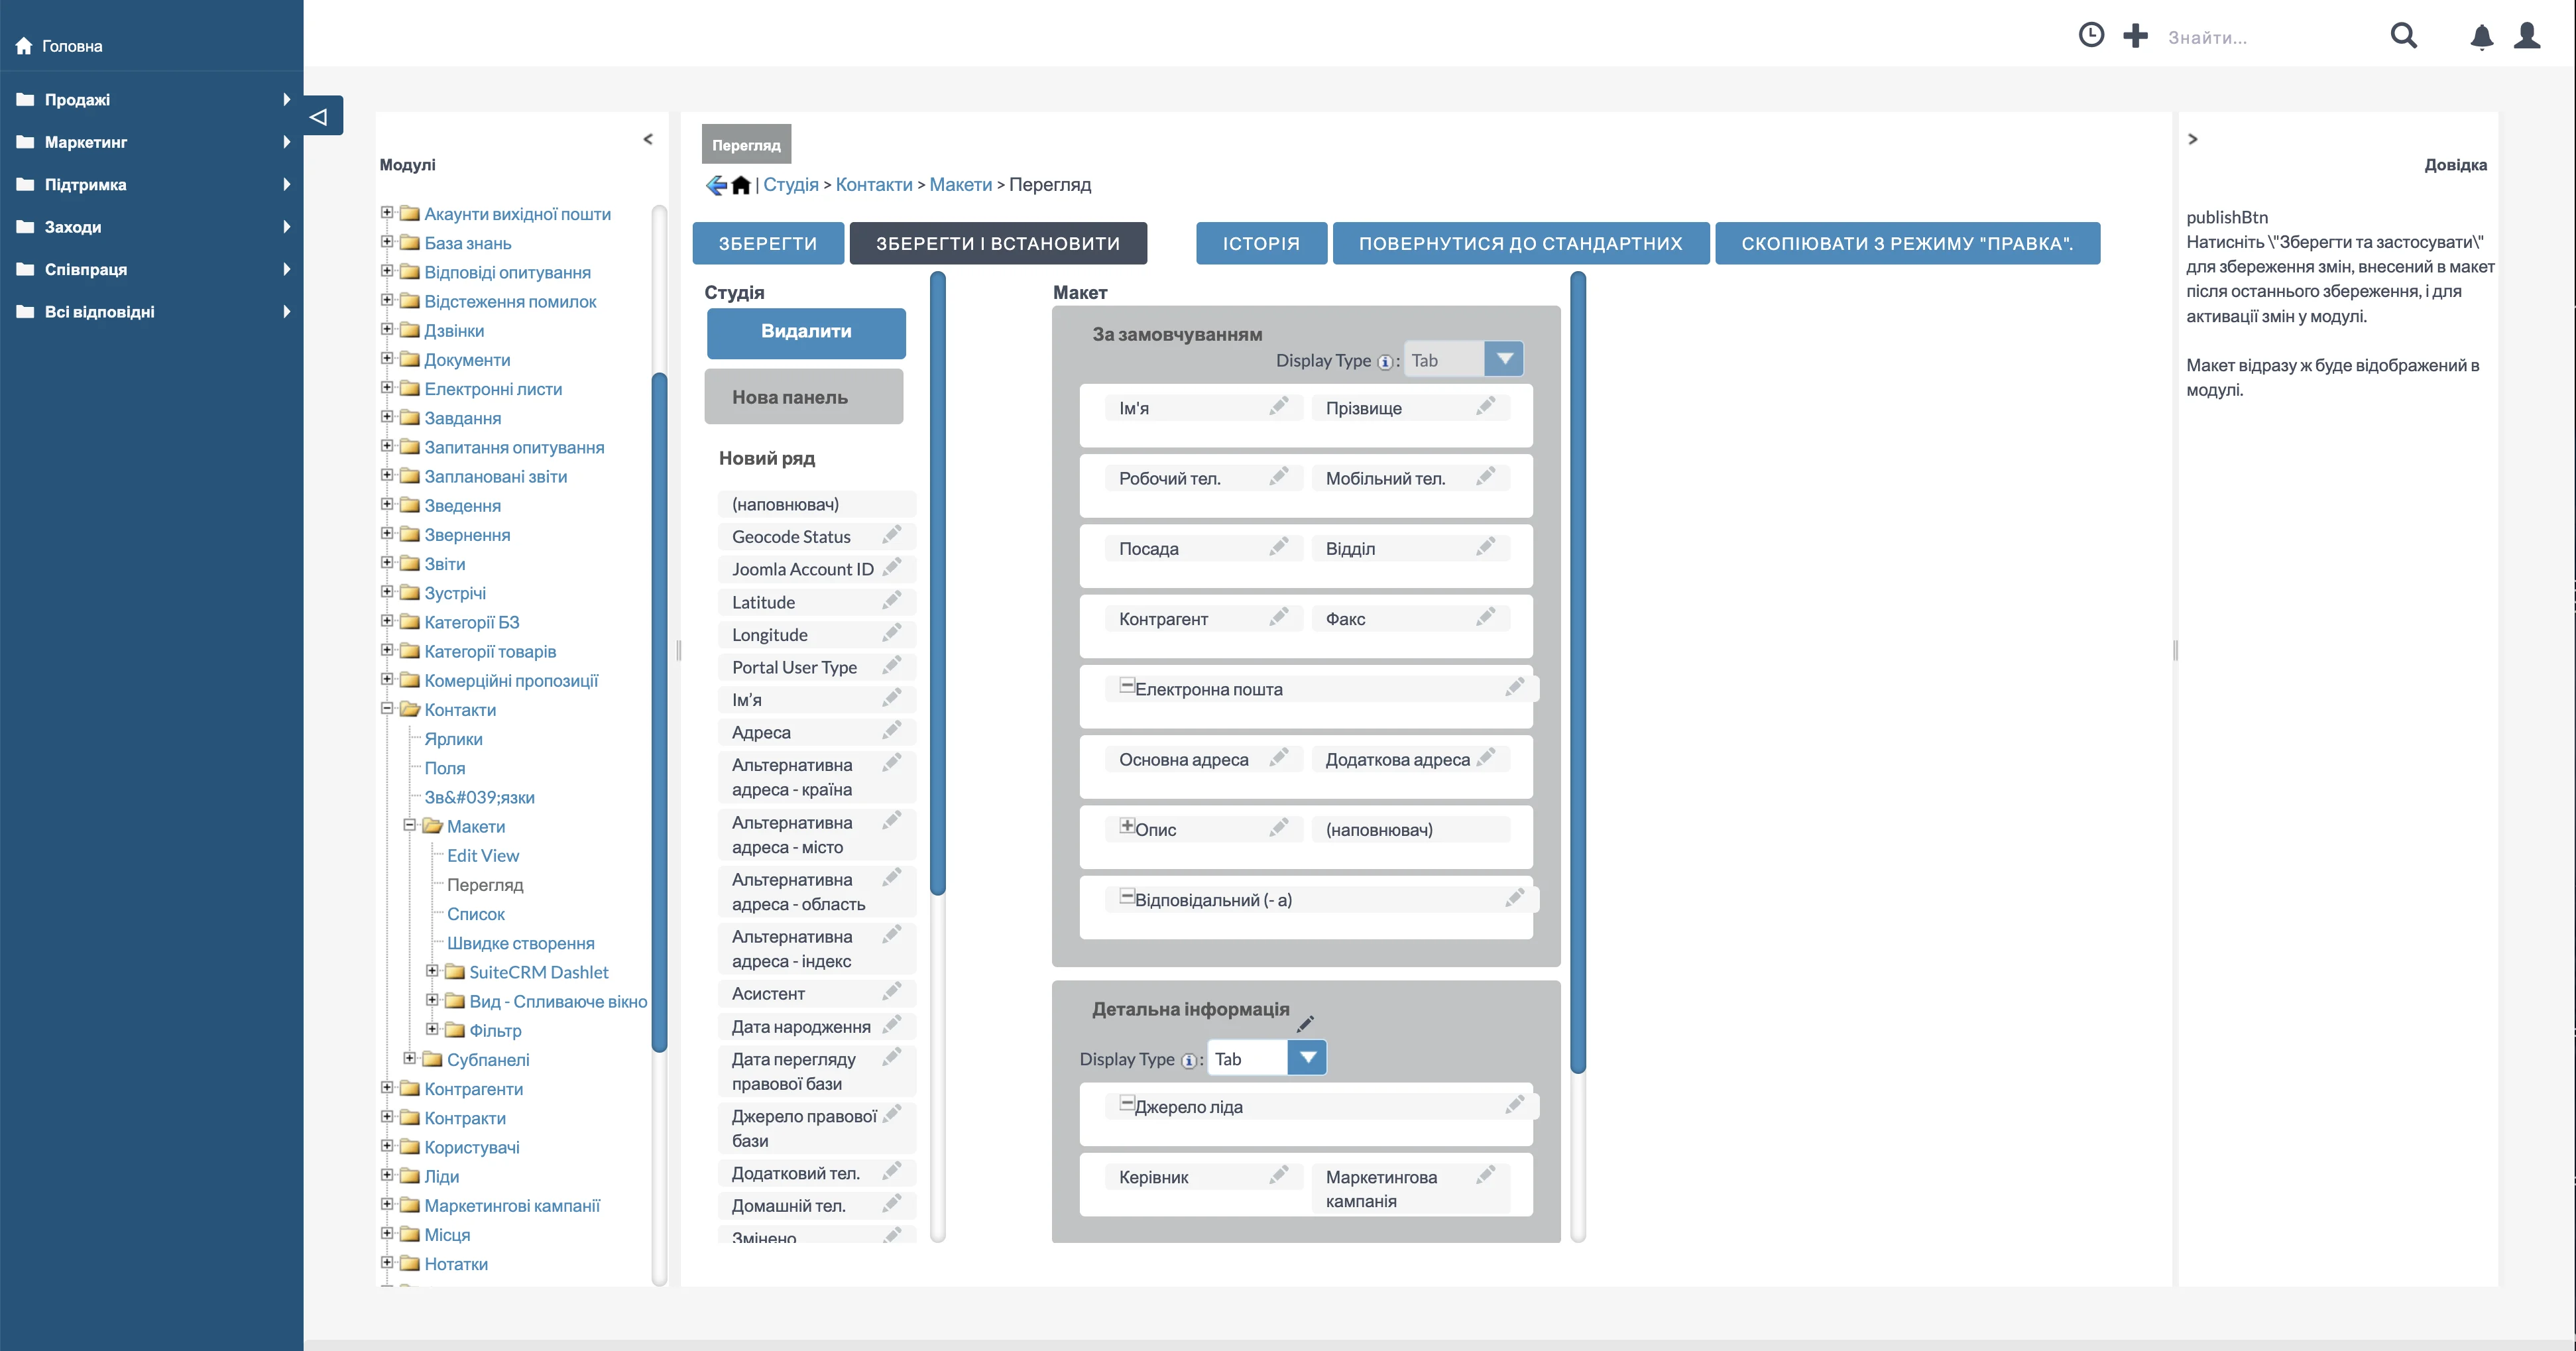Select Список layout in module tree
Image resolution: width=2576 pixels, height=1351 pixels.
point(475,914)
